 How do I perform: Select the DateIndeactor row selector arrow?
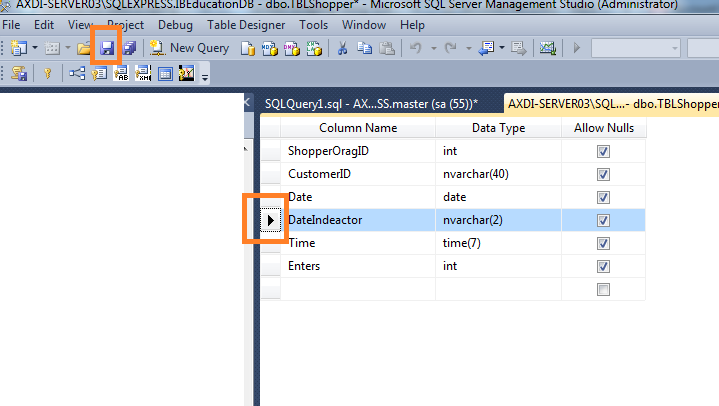(271, 220)
